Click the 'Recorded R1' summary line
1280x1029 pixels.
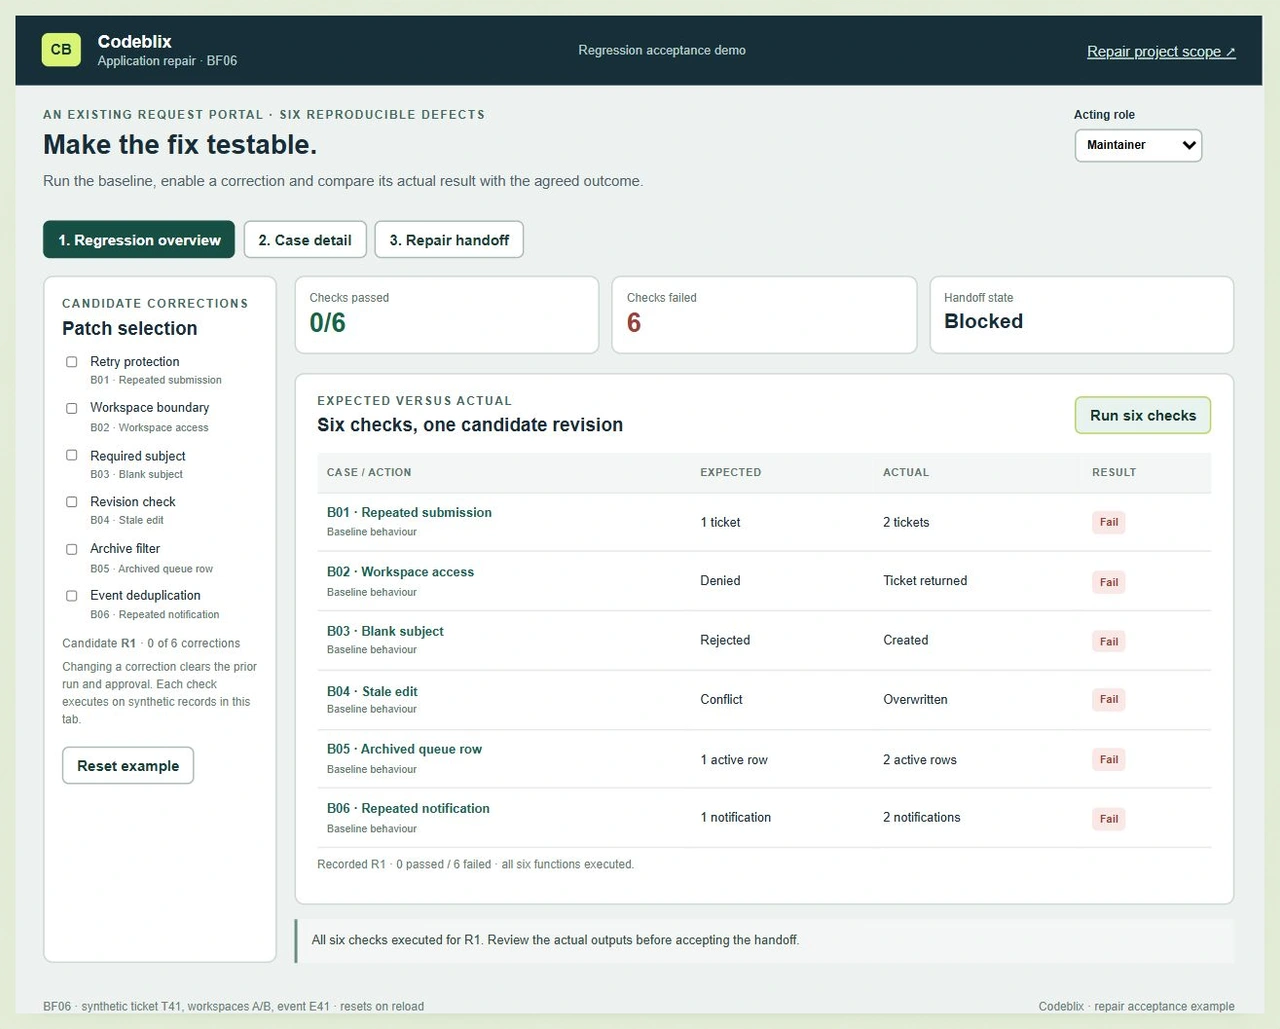coord(475,864)
